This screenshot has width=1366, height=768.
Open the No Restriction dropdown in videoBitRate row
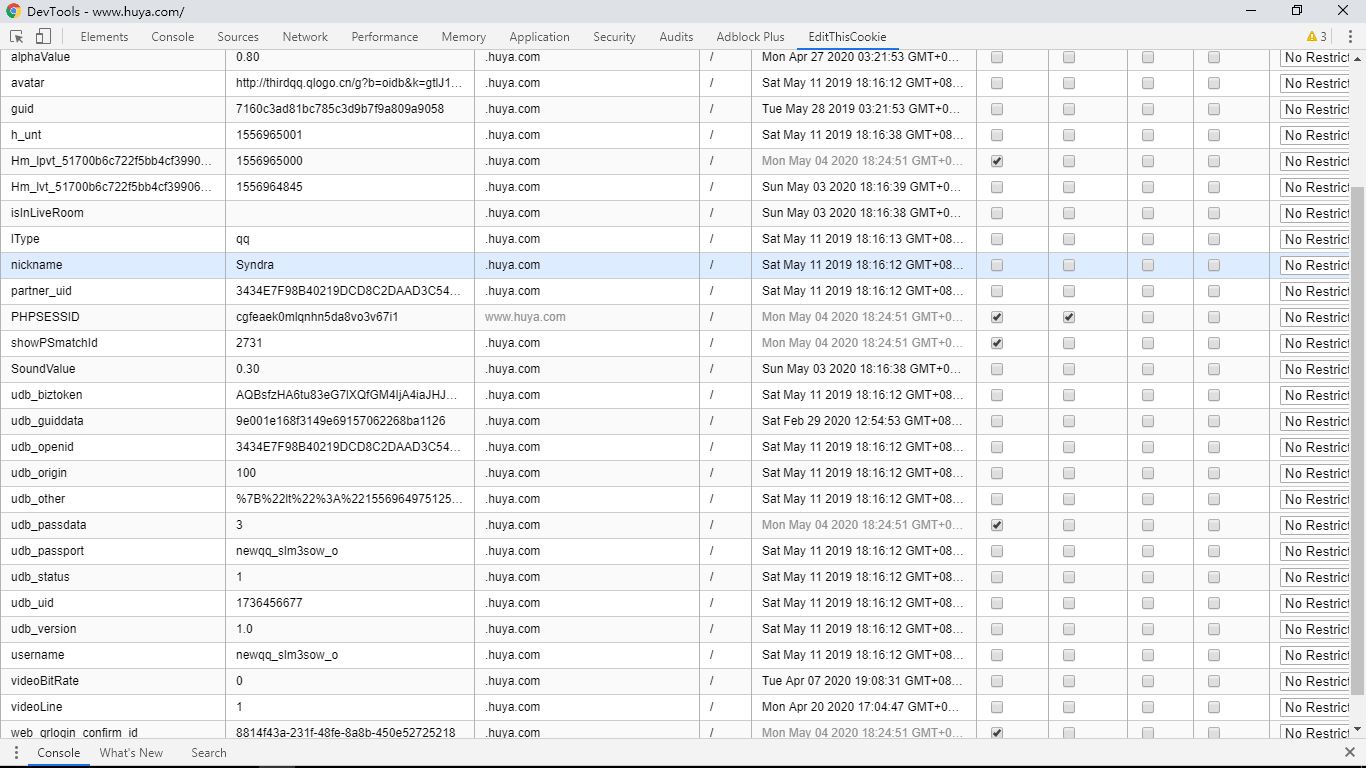click(x=1315, y=681)
